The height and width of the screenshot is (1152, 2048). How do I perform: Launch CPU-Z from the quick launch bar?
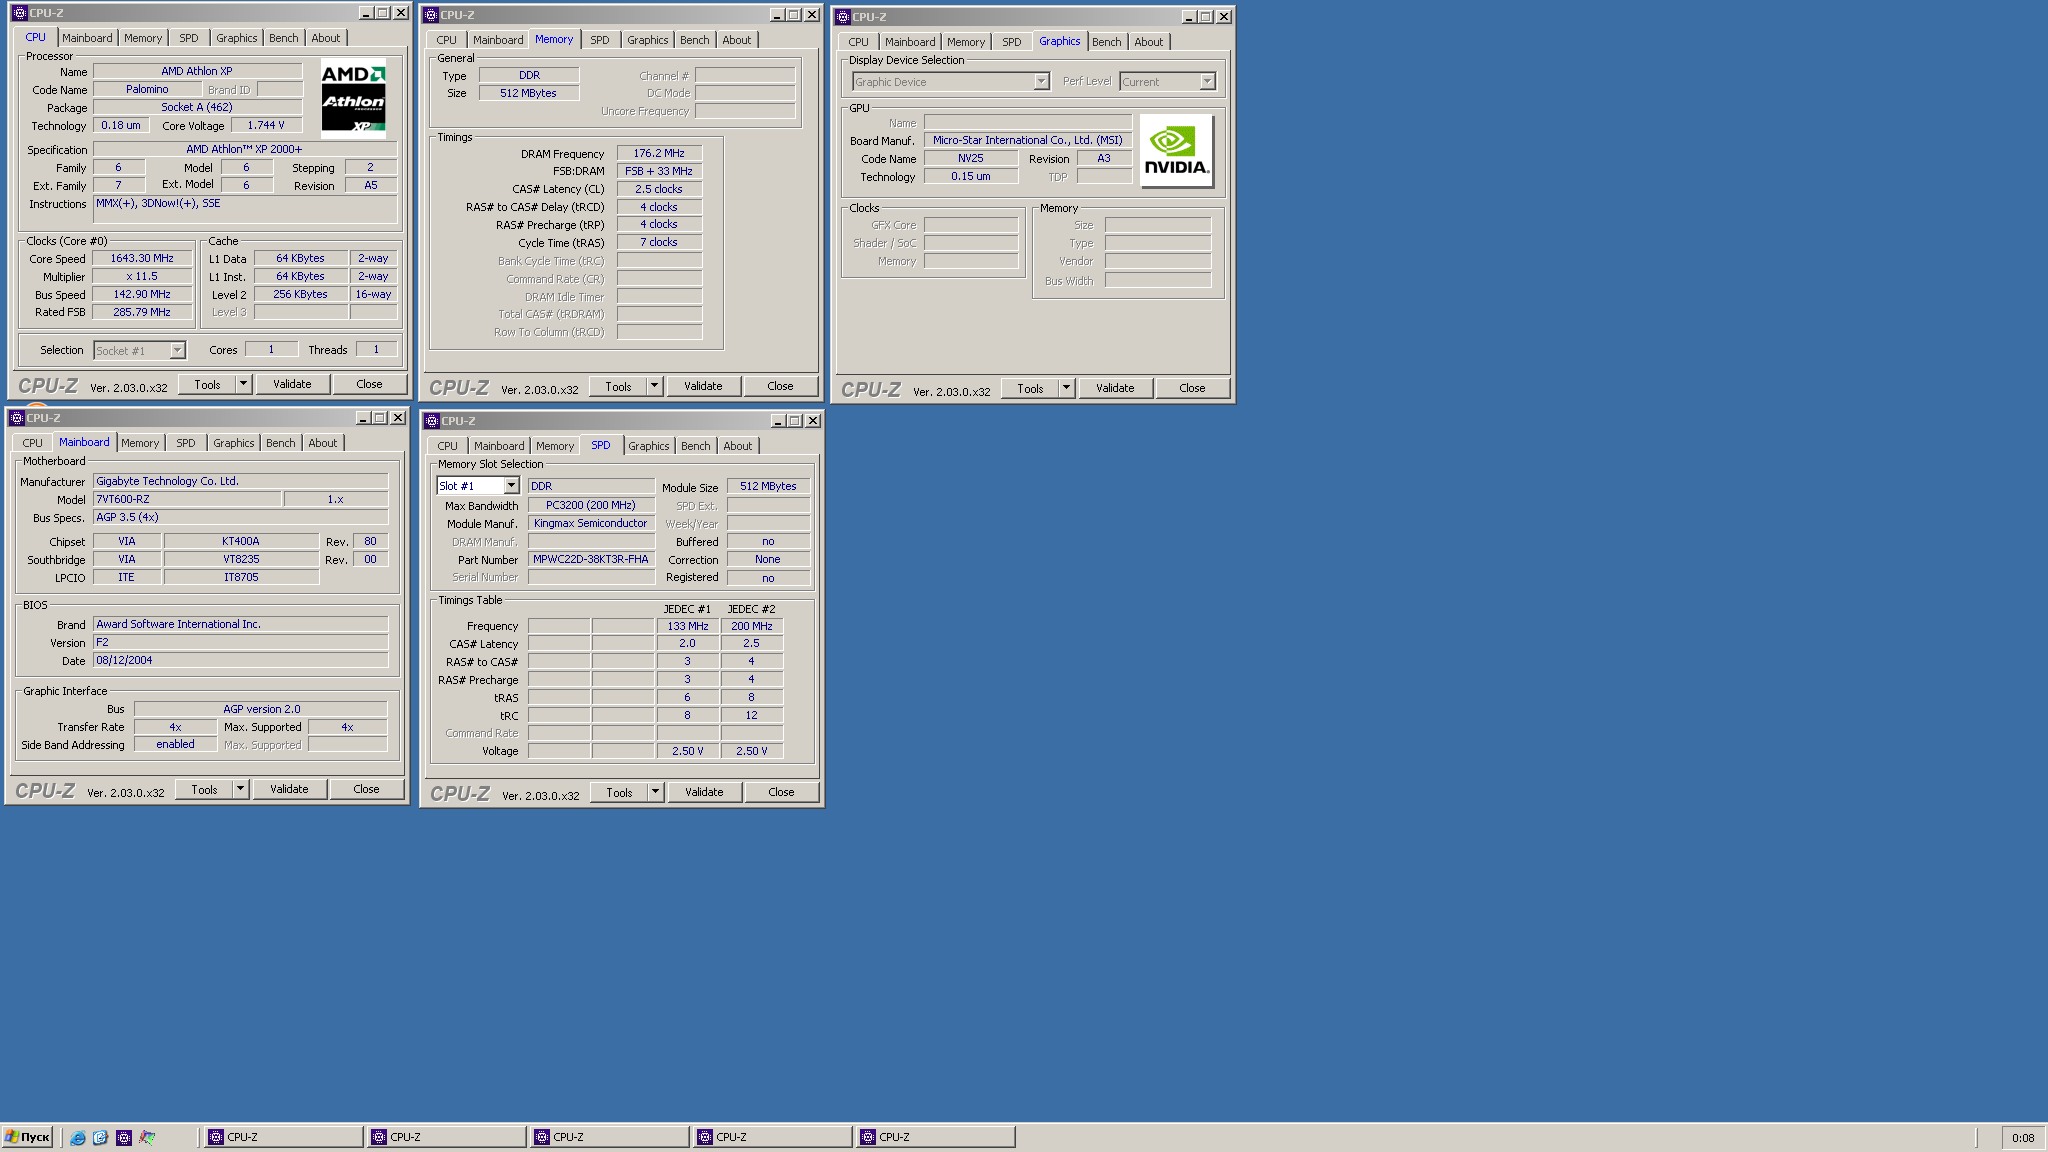point(124,1137)
